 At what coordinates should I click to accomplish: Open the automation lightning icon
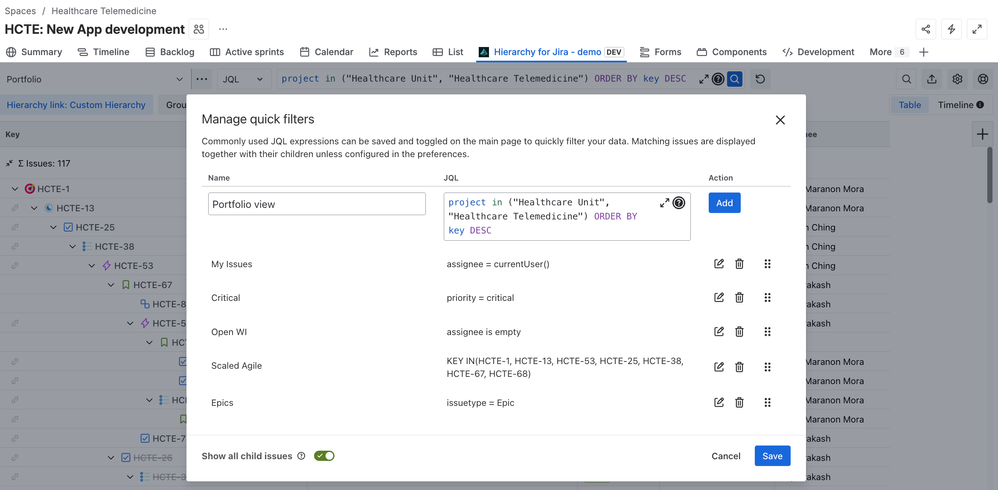pyautogui.click(x=951, y=29)
